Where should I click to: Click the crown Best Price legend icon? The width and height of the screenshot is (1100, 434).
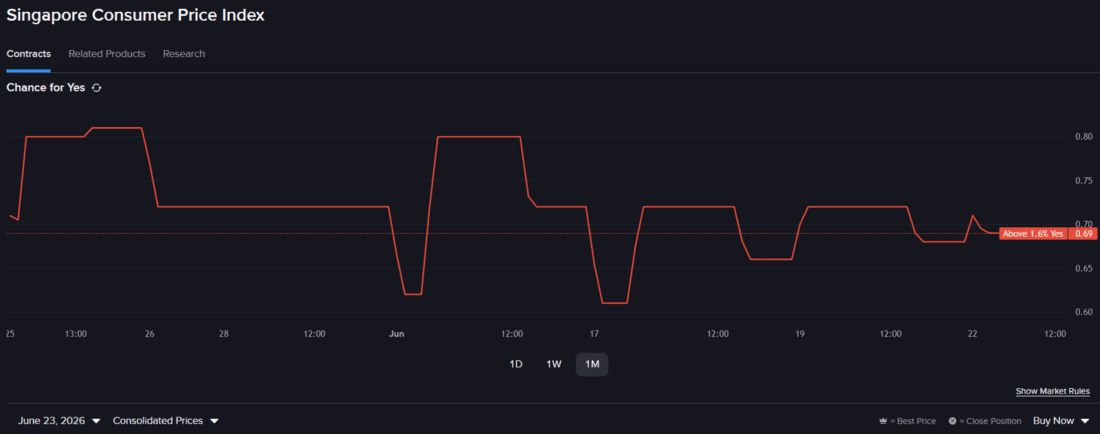(x=883, y=421)
